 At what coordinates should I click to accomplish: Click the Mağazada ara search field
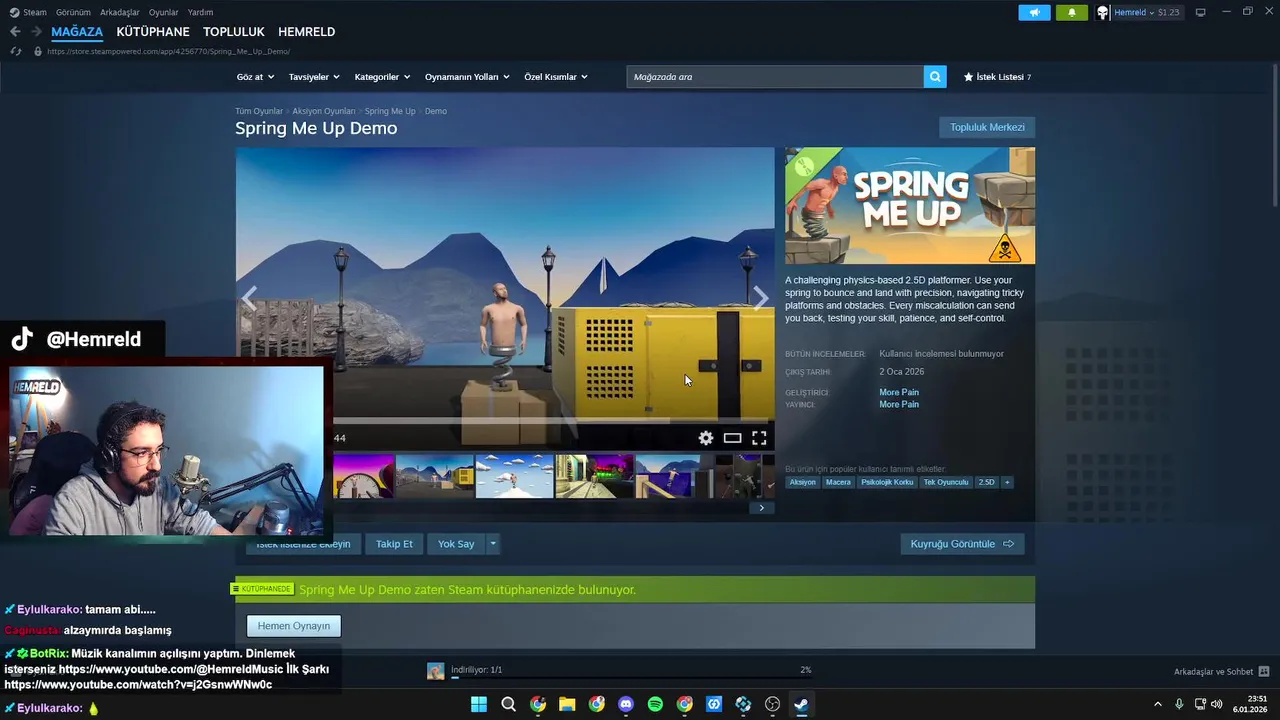click(775, 77)
